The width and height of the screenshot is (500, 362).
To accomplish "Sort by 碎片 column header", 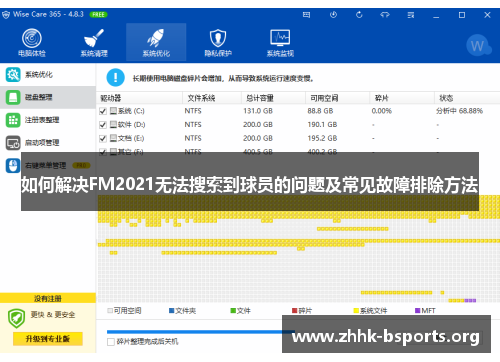I will pos(402,98).
